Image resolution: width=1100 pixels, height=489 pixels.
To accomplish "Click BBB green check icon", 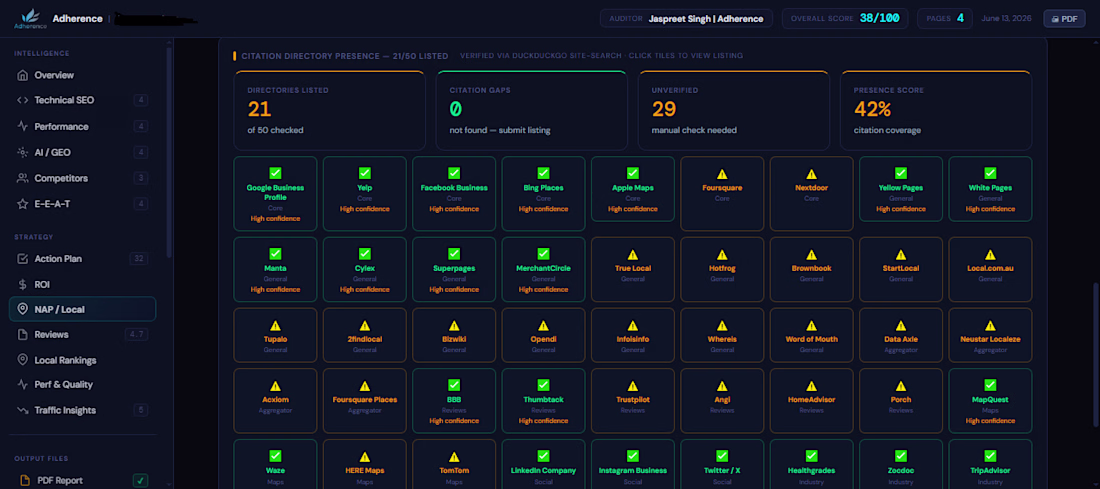I will (x=454, y=385).
